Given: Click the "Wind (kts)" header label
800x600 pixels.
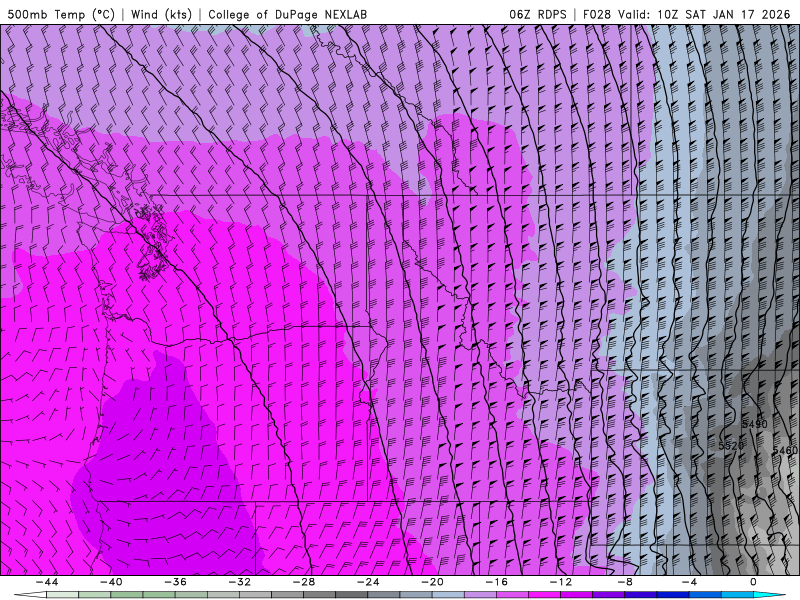Looking at the screenshot, I should [161, 14].
